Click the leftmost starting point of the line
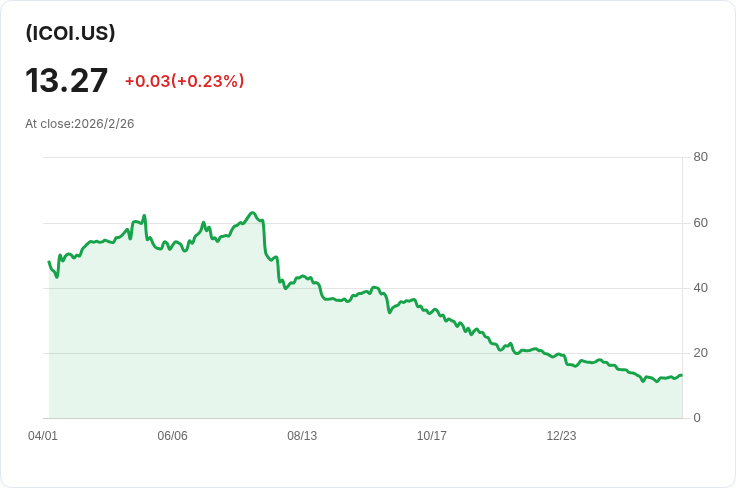The height and width of the screenshot is (488, 736). click(49, 262)
